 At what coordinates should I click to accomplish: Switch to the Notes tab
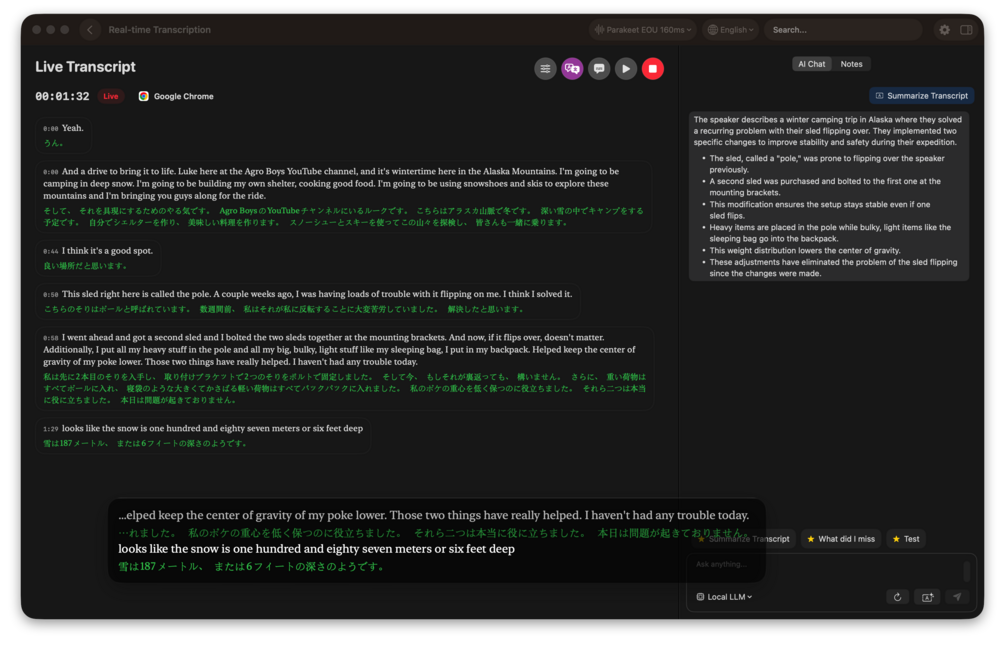[851, 64]
